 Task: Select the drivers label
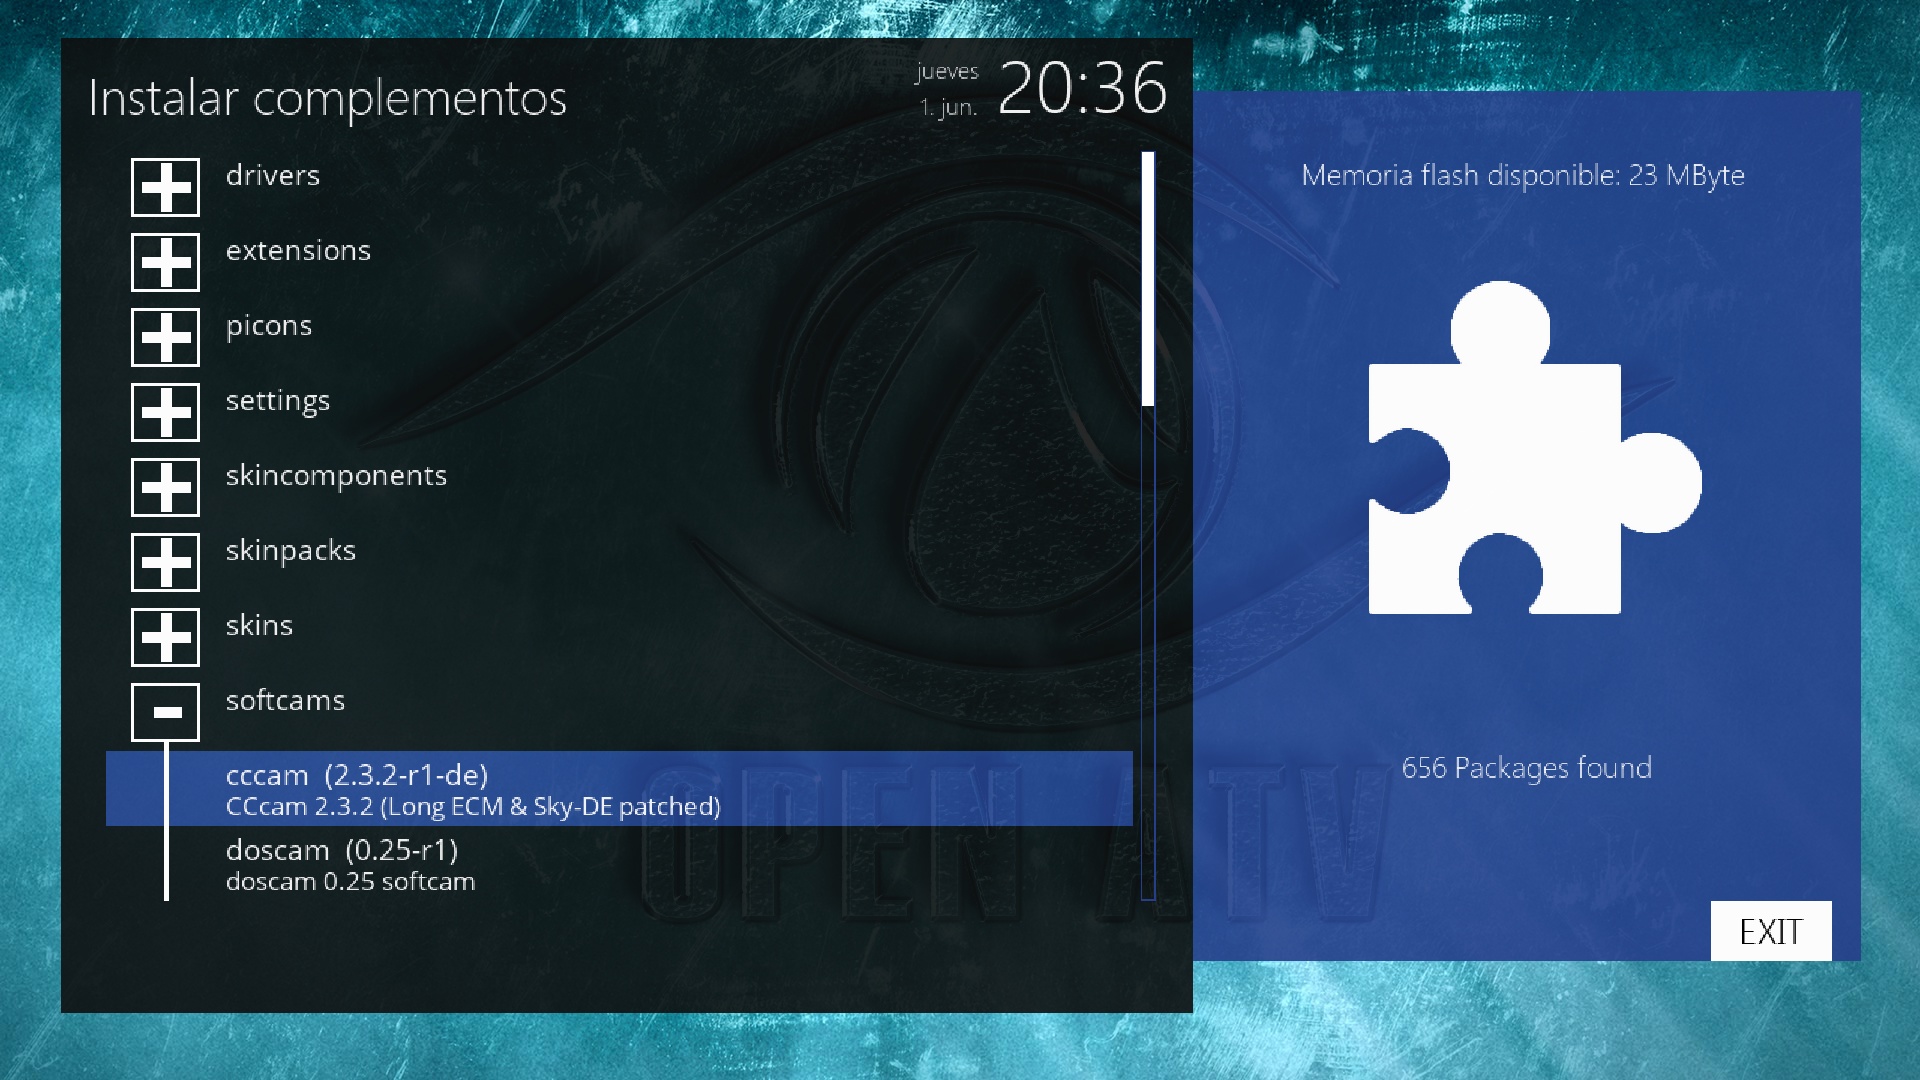click(x=272, y=176)
